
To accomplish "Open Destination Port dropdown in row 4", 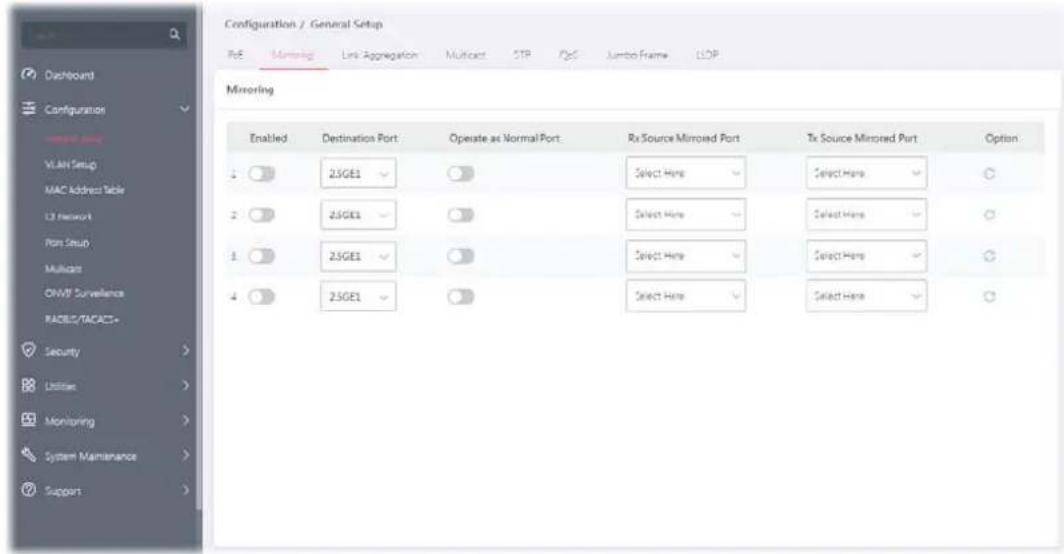I will click(358, 297).
